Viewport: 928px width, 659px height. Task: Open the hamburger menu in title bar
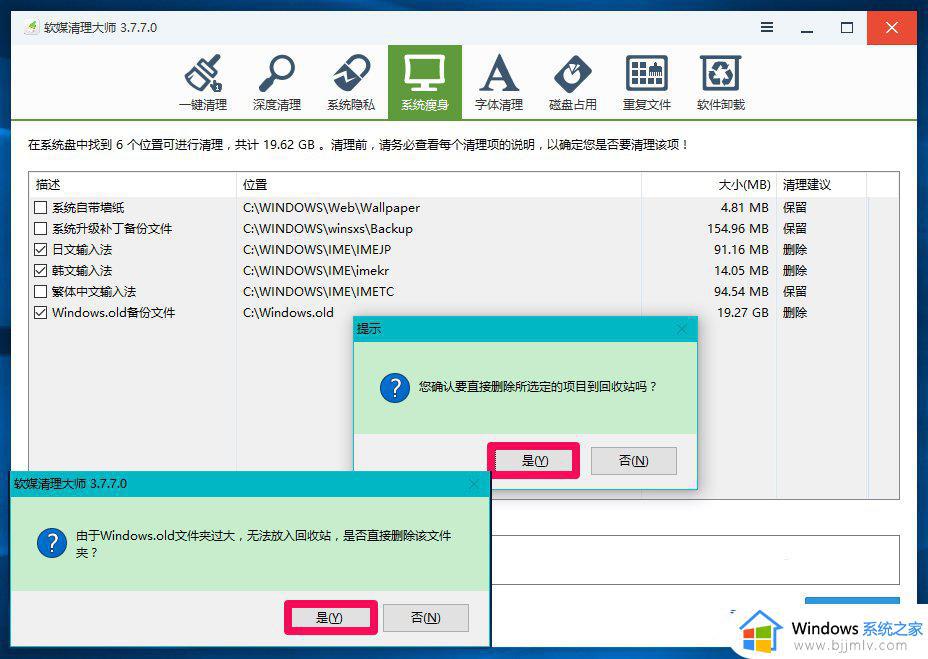coord(767,27)
